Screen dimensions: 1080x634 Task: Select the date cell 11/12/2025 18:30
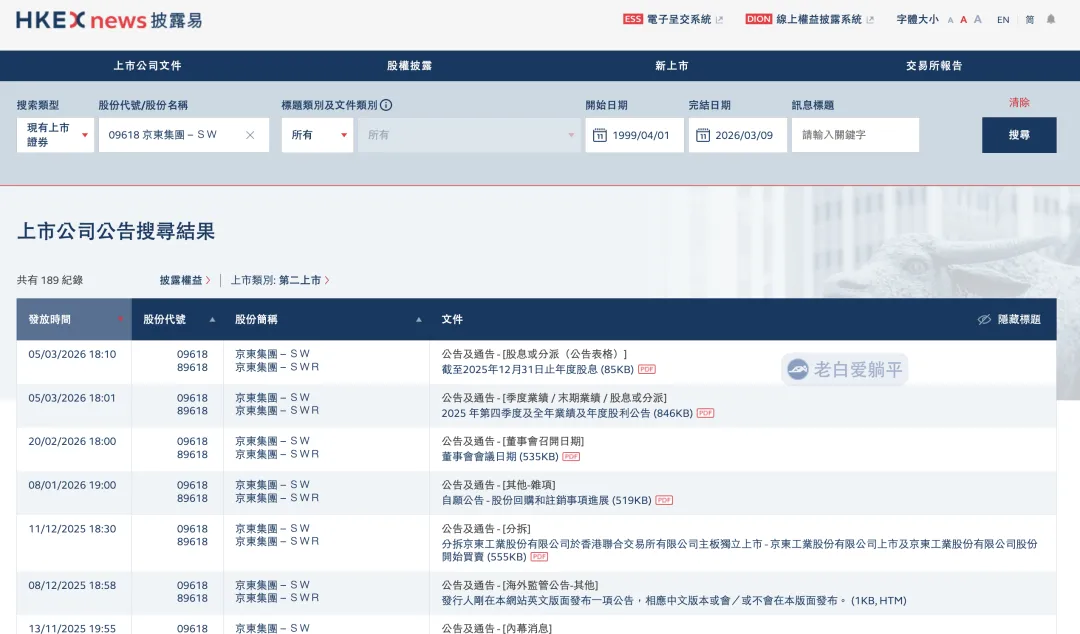[72, 529]
